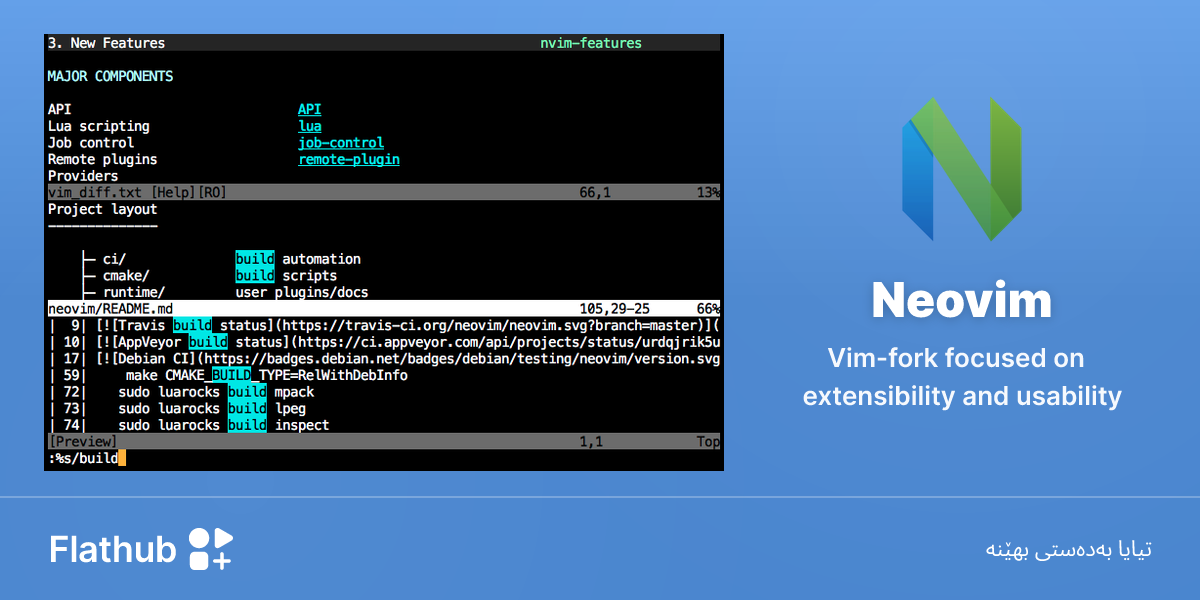Click the 66,1 cursor position indicator
The width and height of the screenshot is (1200, 600).
[595, 192]
